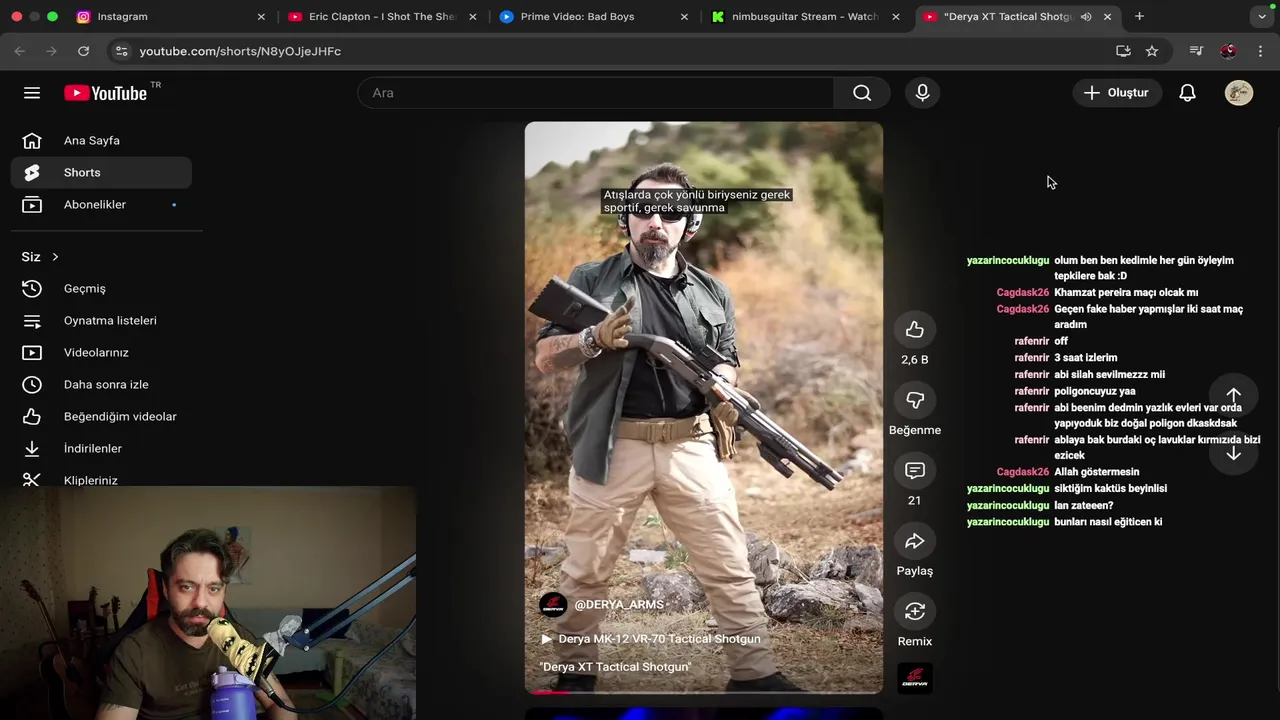Open Abonelikler in the sidebar

tap(101, 205)
